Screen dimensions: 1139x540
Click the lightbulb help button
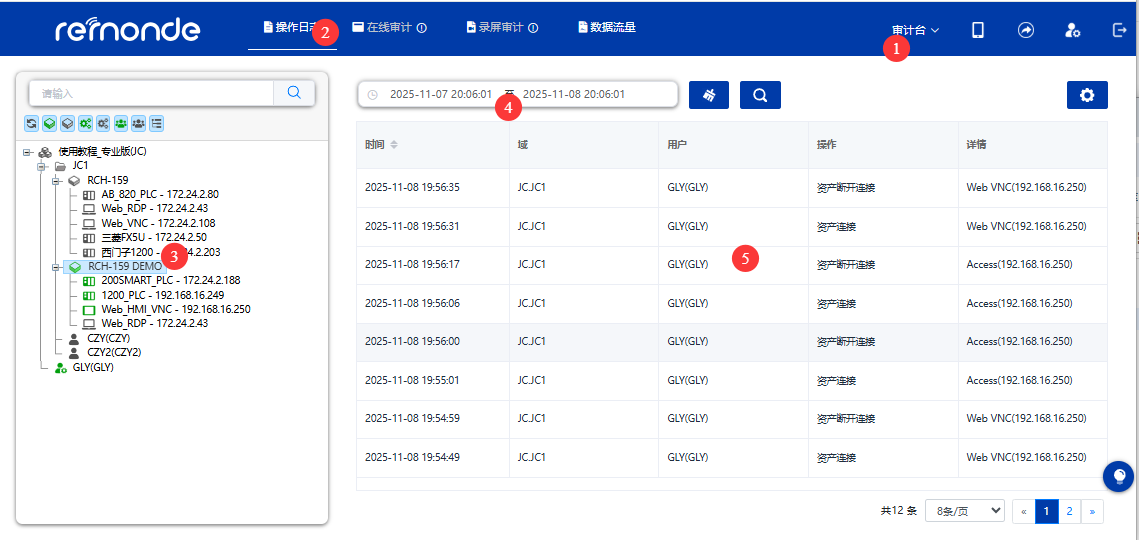(x=1118, y=476)
